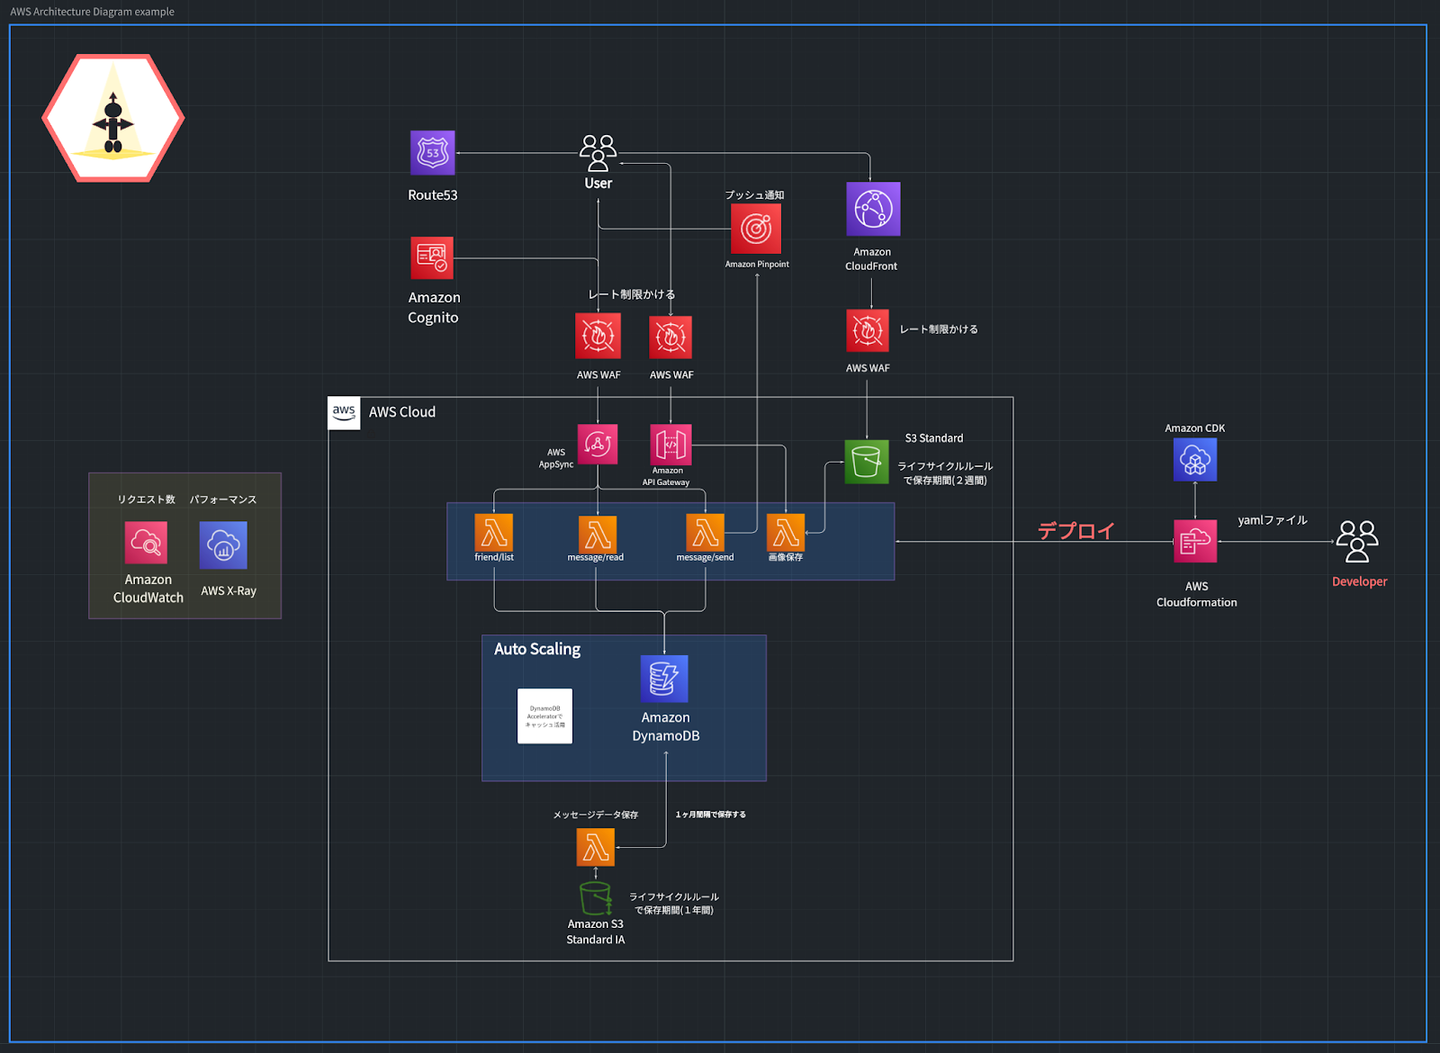Click the red 'Developer' label

coord(1360,581)
